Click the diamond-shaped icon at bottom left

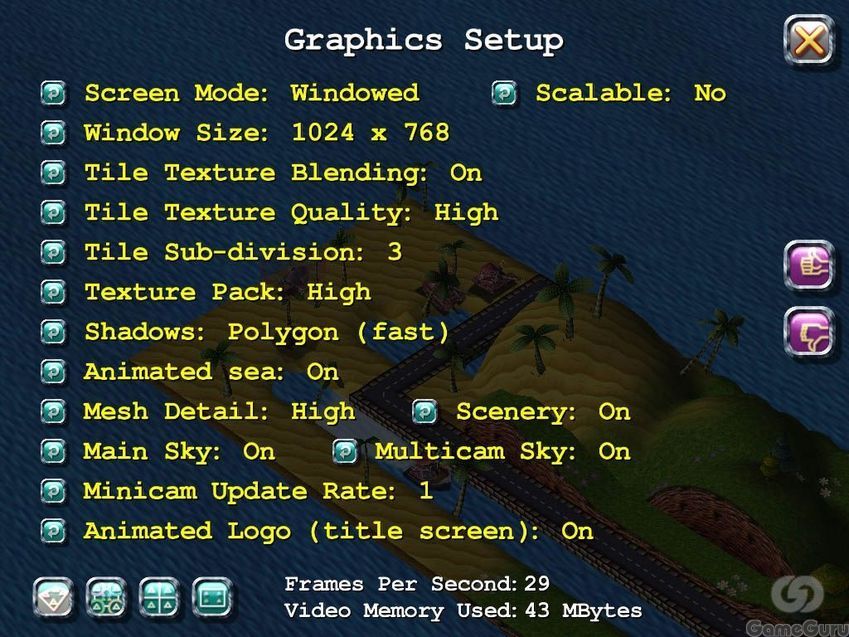click(x=53, y=598)
